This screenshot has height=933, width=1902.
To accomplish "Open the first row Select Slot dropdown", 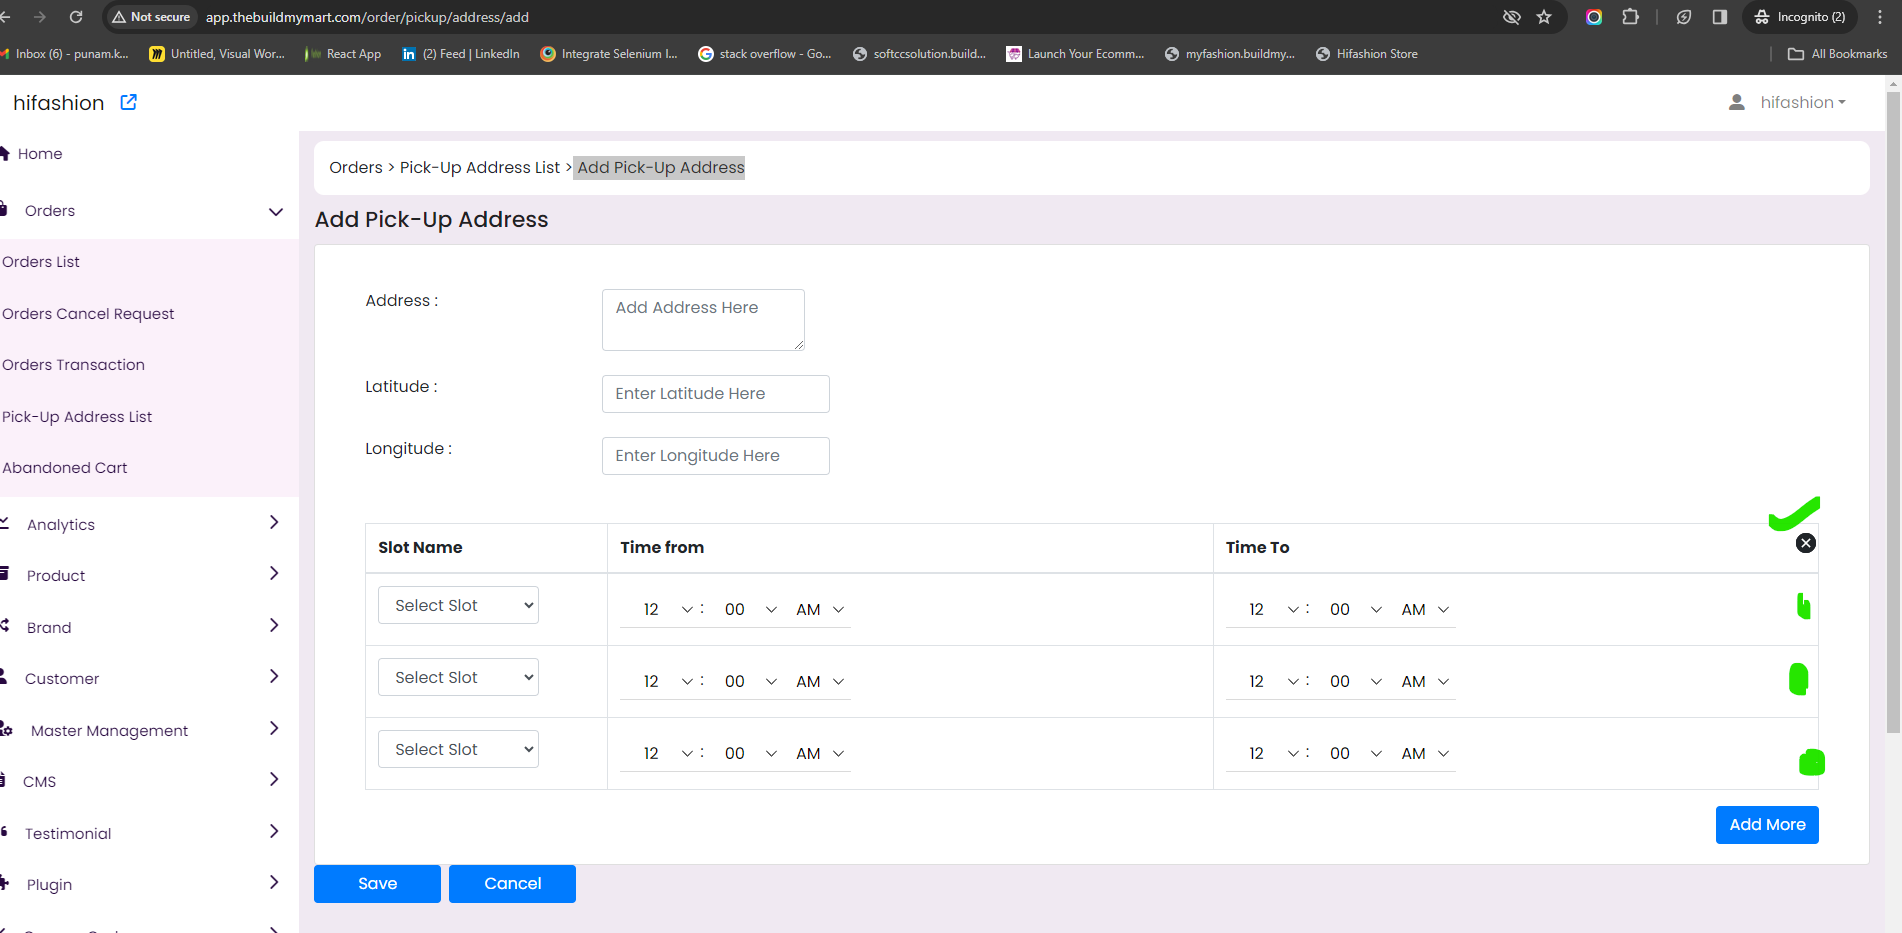I will (x=458, y=605).
